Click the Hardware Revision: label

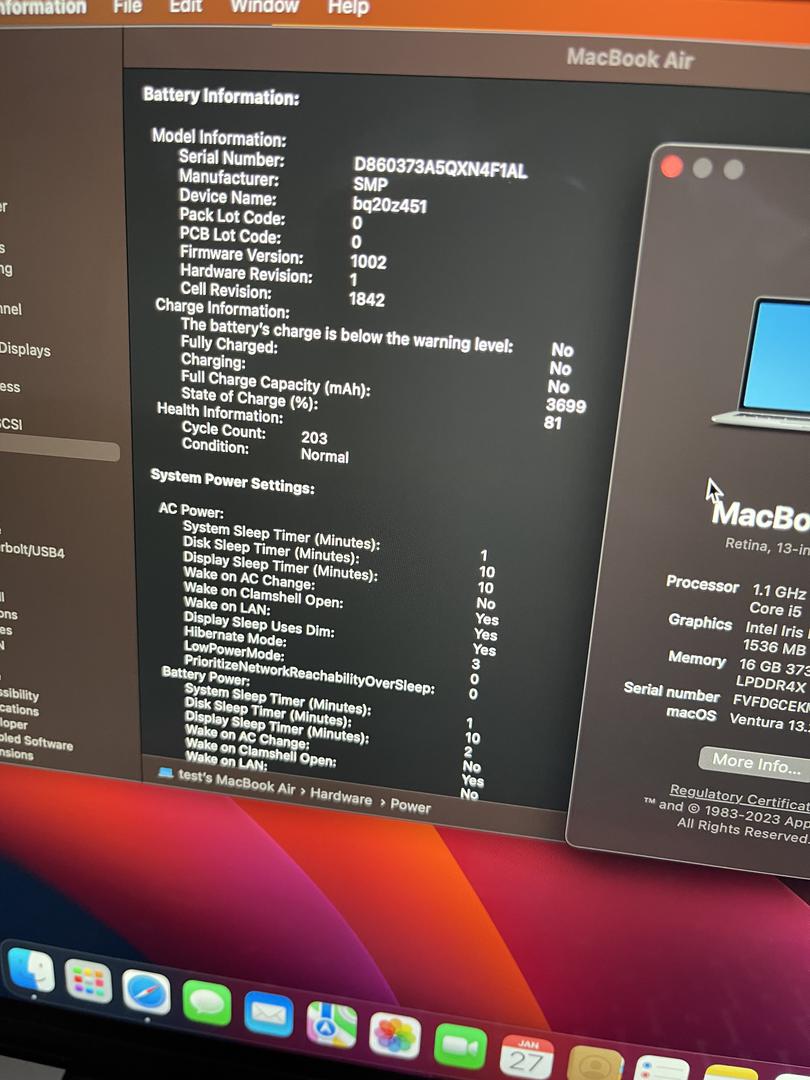pyautogui.click(x=247, y=273)
